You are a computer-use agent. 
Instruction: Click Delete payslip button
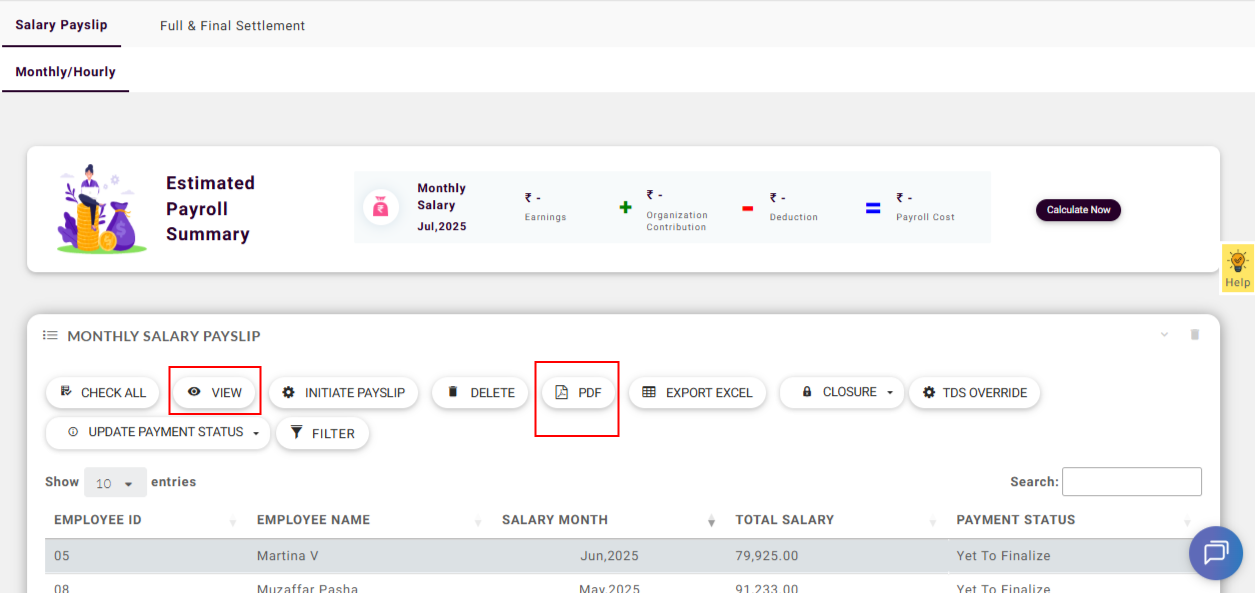point(480,393)
